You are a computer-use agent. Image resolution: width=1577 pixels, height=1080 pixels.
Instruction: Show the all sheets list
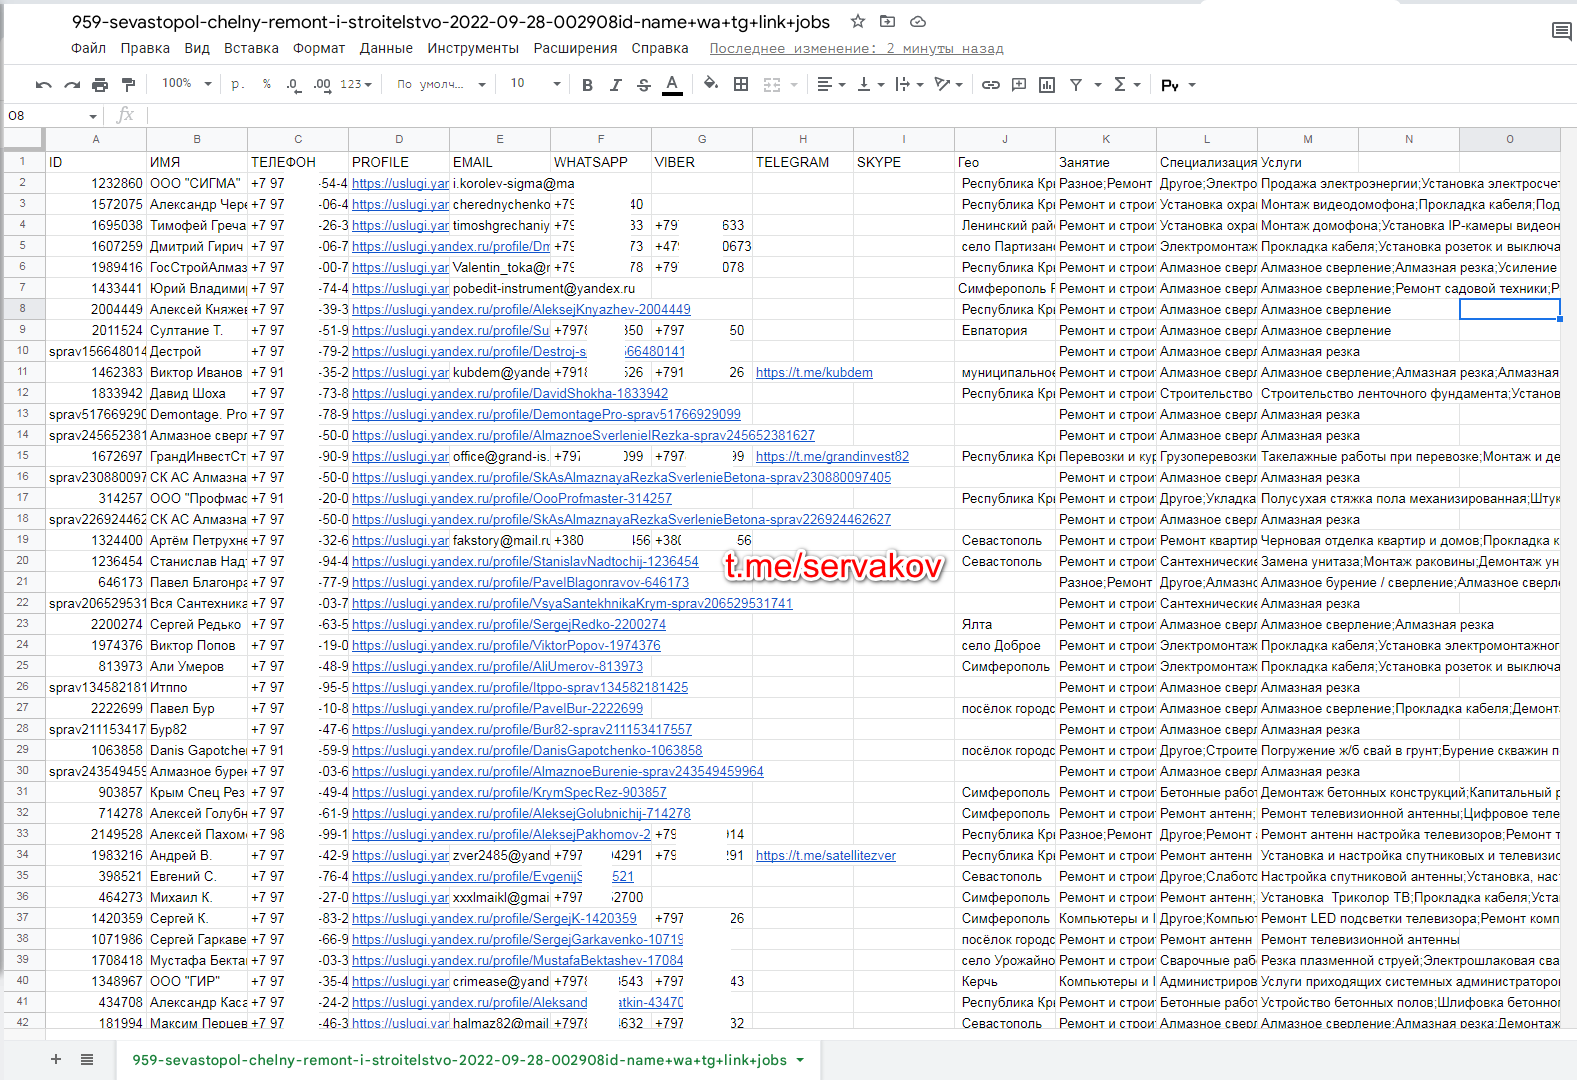[x=87, y=1059]
